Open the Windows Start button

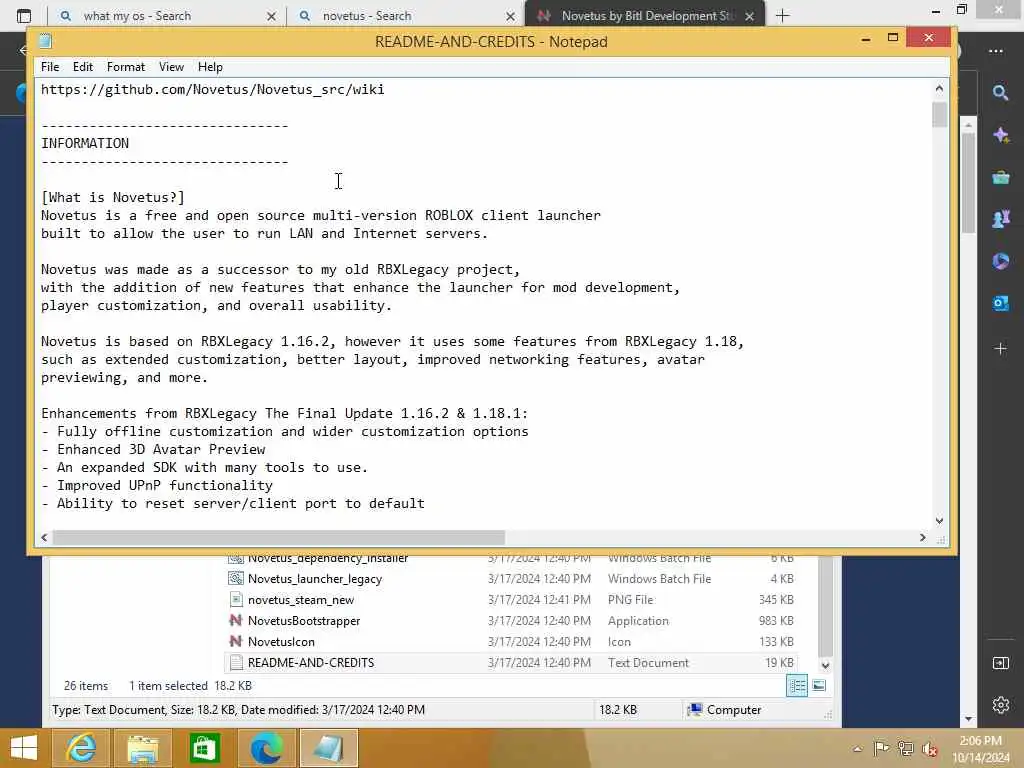24,748
